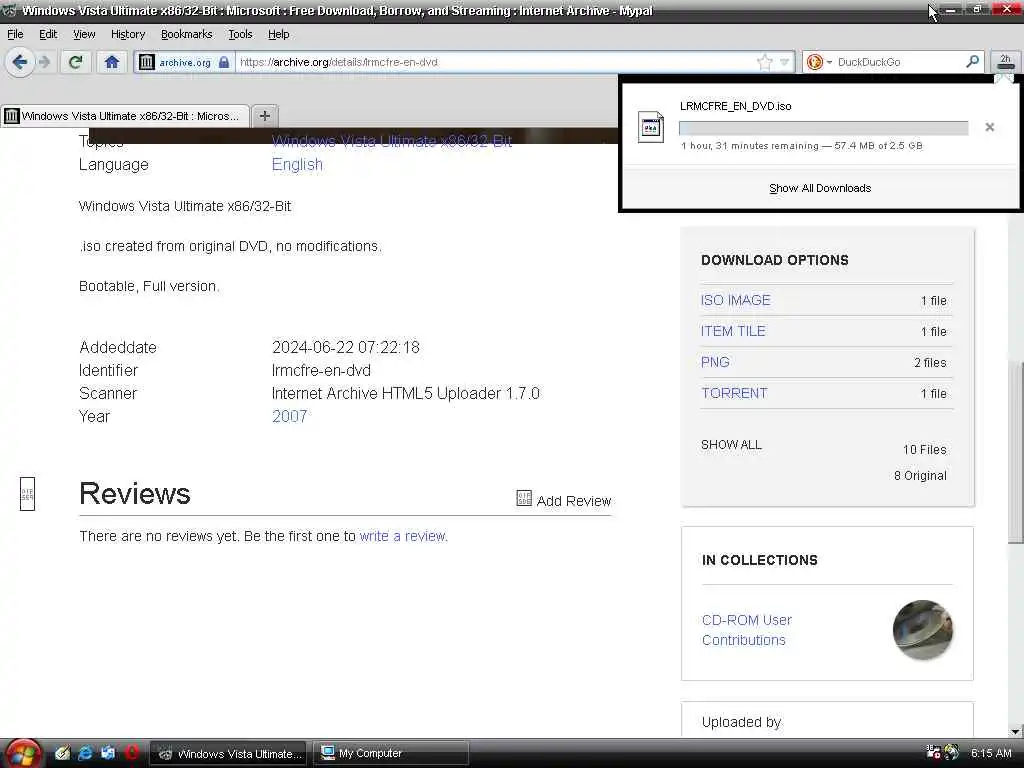Viewport: 1024px width, 768px height.
Task: Expand ISO IMAGE download option
Action: click(x=735, y=300)
